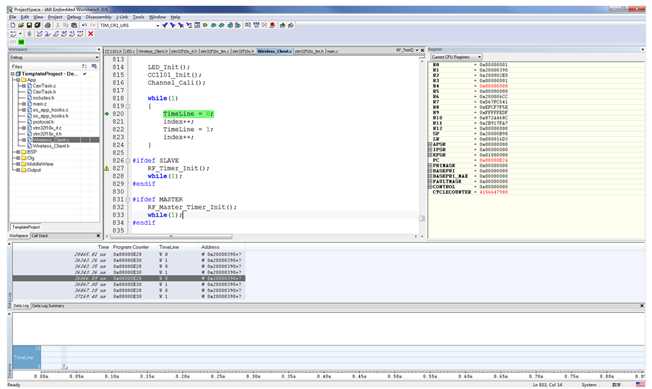The height and width of the screenshot is (389, 652).
Task: Select the TemplateProject tab below the file tree
Action: click(26, 227)
